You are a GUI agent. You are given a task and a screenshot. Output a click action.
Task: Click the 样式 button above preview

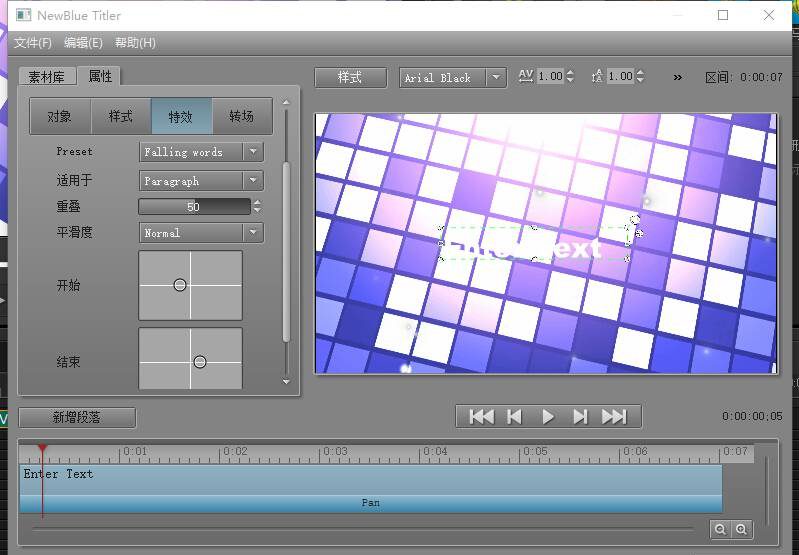click(350, 77)
